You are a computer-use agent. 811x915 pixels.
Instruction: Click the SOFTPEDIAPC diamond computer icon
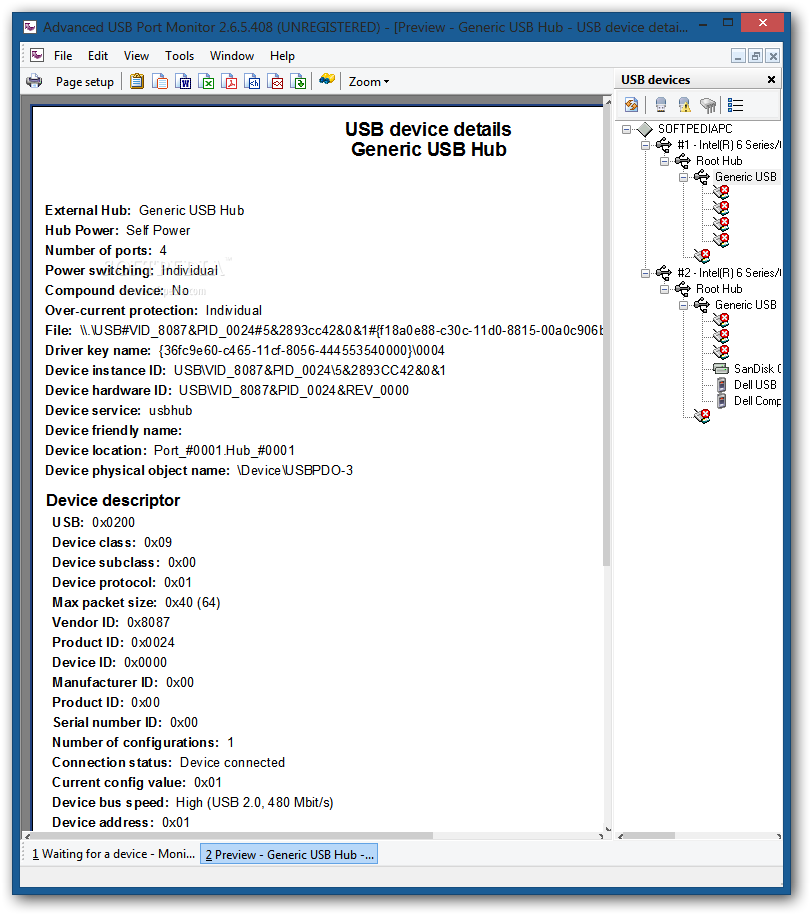pyautogui.click(x=645, y=129)
